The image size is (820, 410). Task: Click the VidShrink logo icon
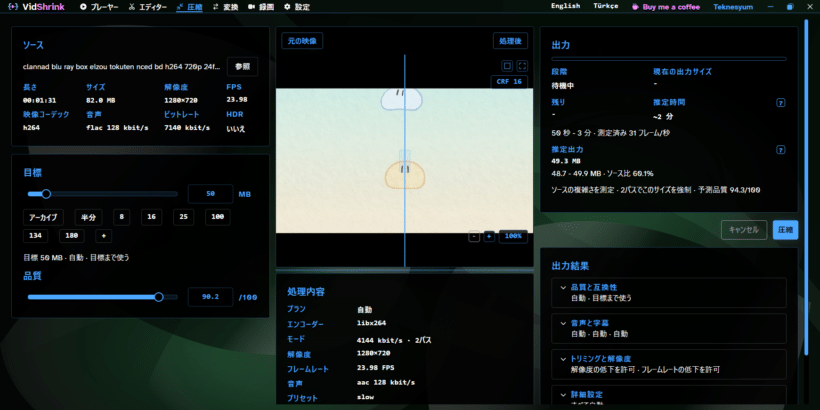[x=14, y=7]
